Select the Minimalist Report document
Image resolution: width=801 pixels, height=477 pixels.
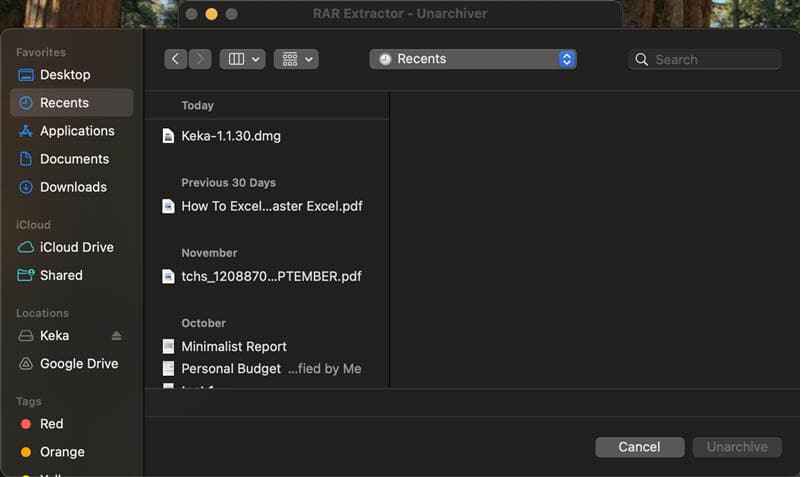(x=234, y=347)
